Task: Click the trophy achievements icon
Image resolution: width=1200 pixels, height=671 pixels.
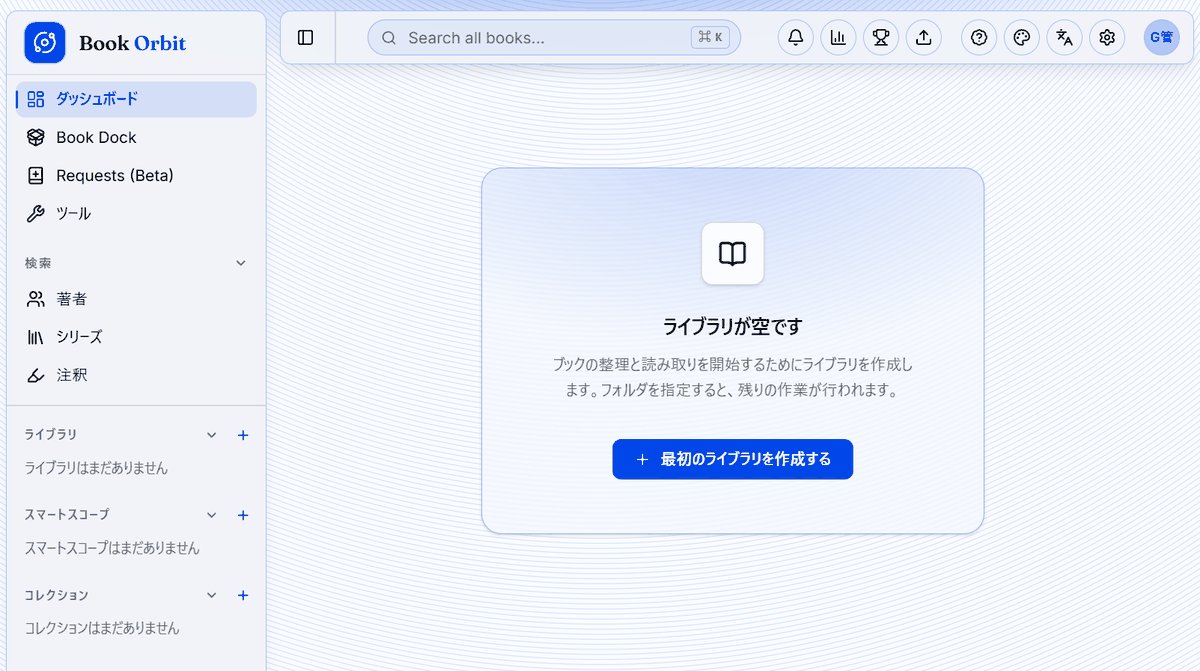Action: 881,38
